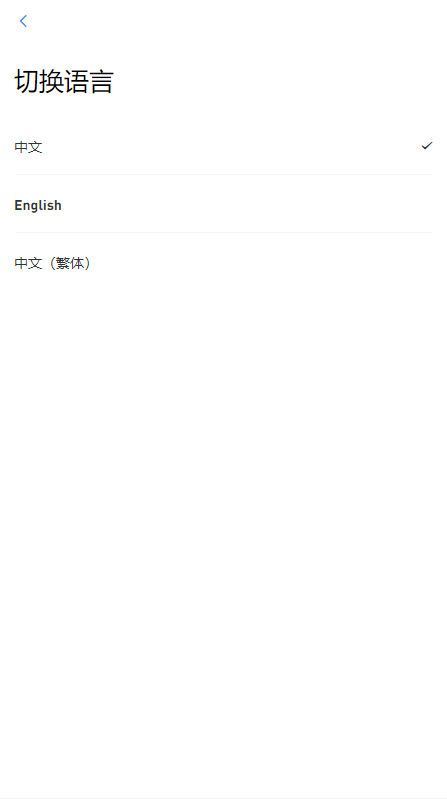Switch the app language to English
Image resolution: width=447 pixels, height=799 pixels.
coord(223,205)
